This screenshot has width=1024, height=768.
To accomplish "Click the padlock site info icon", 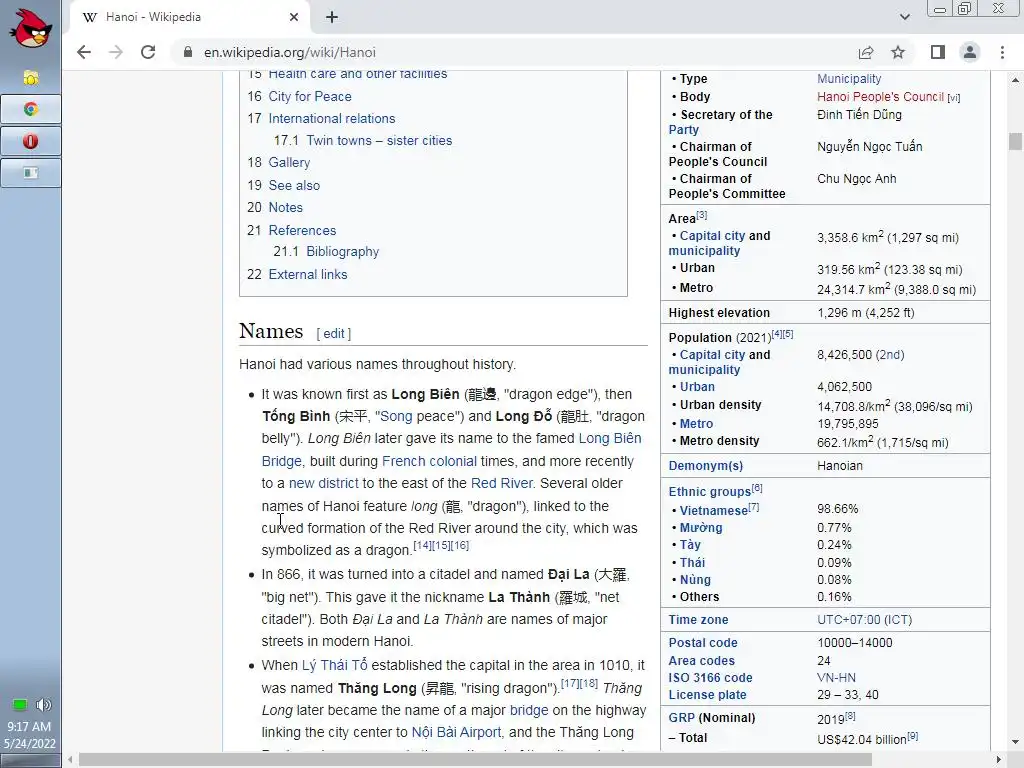I will click(x=188, y=52).
